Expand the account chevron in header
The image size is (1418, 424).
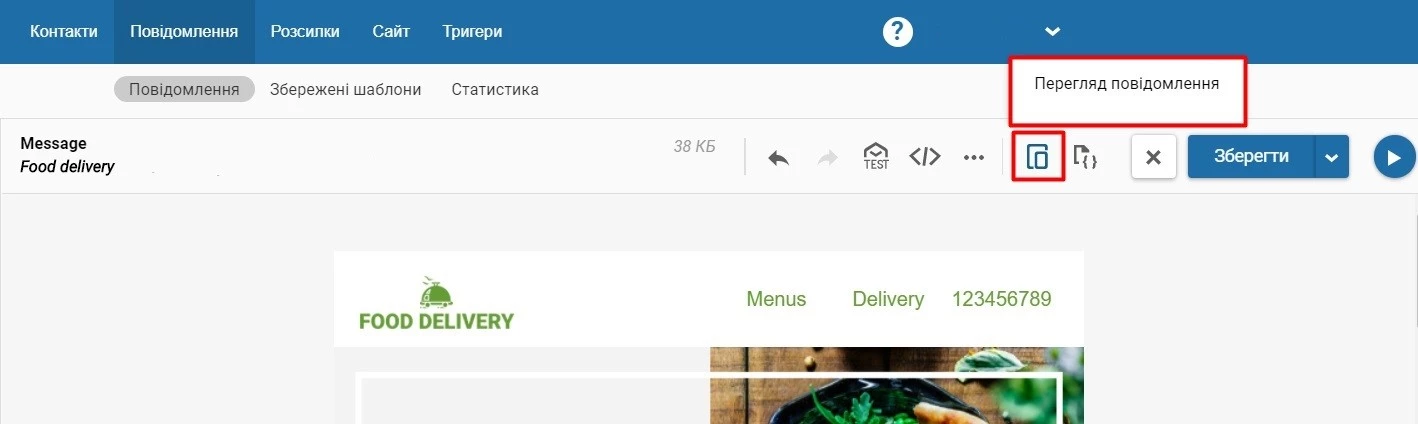(1052, 31)
